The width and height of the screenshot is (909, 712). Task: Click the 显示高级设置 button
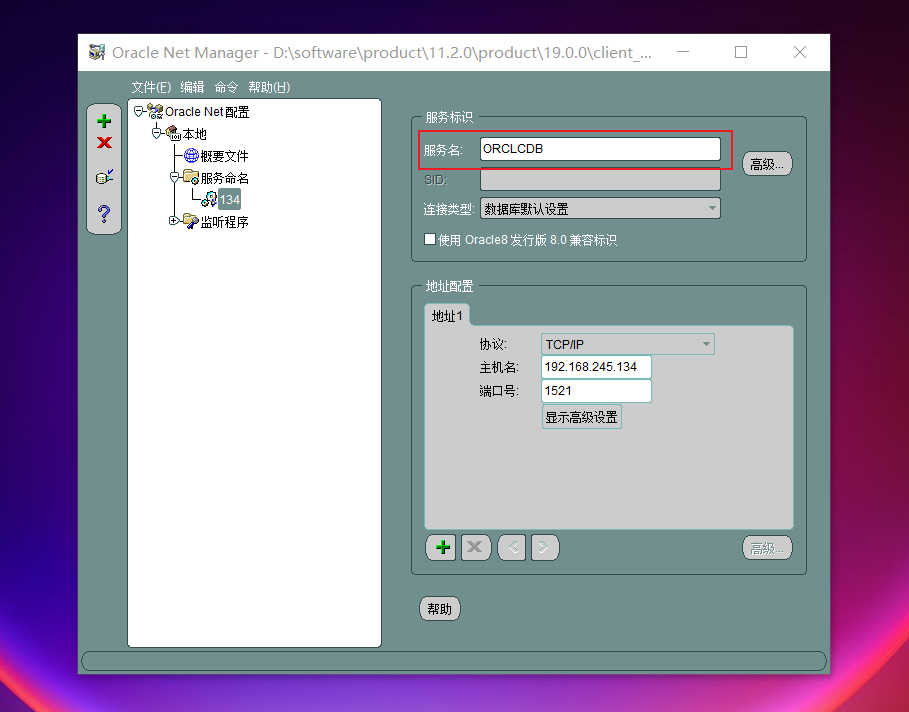[581, 417]
